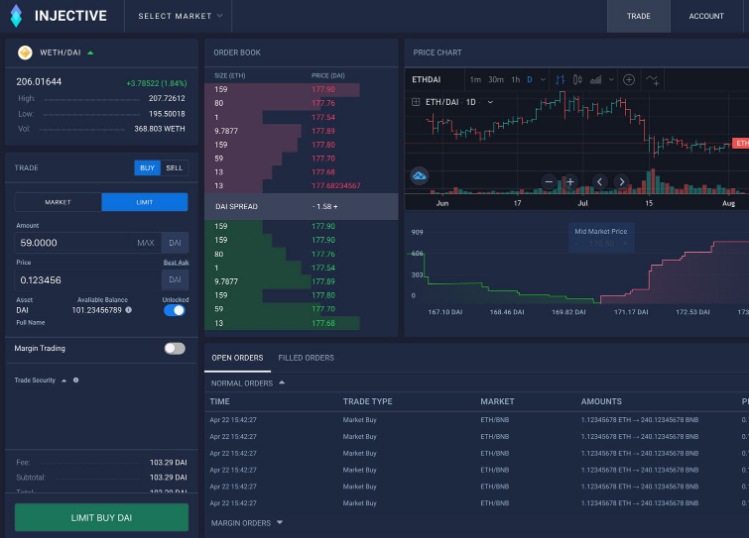
Task: Zoom out the price chart
Action: click(549, 182)
